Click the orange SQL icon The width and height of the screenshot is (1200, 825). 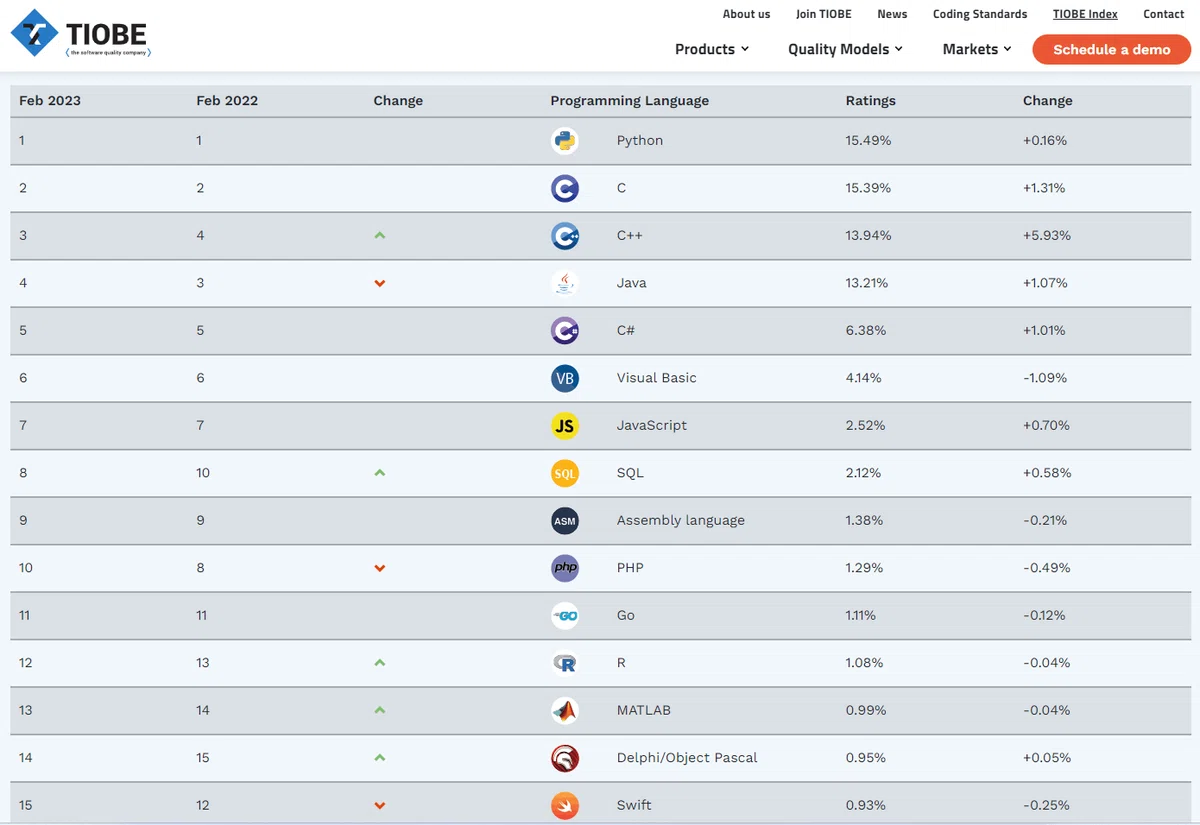tap(565, 473)
